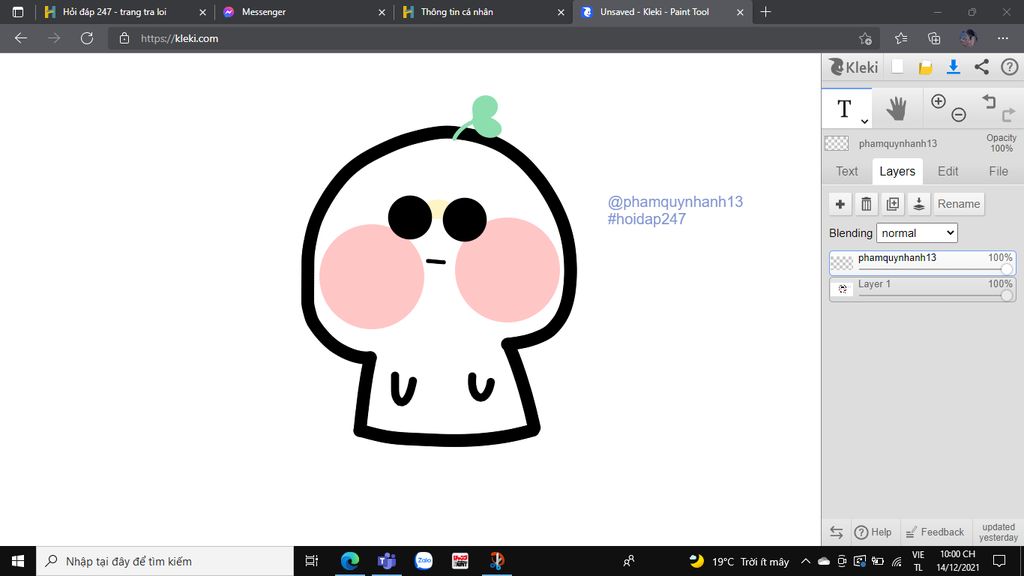The image size is (1024, 576).
Task: Switch to the Thông tin cá nhân browser tab
Action: point(481,12)
